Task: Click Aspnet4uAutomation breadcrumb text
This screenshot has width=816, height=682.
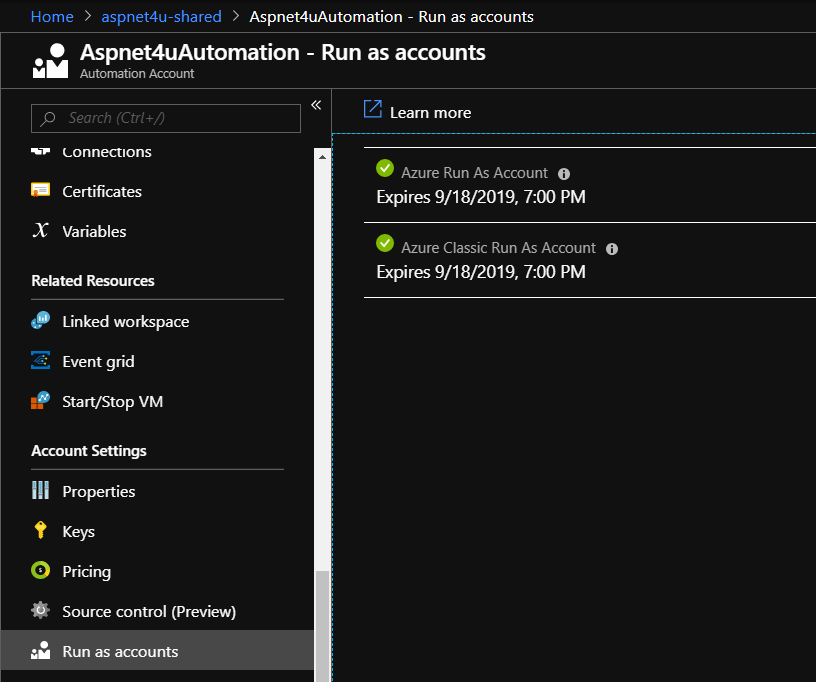Action: 391,17
